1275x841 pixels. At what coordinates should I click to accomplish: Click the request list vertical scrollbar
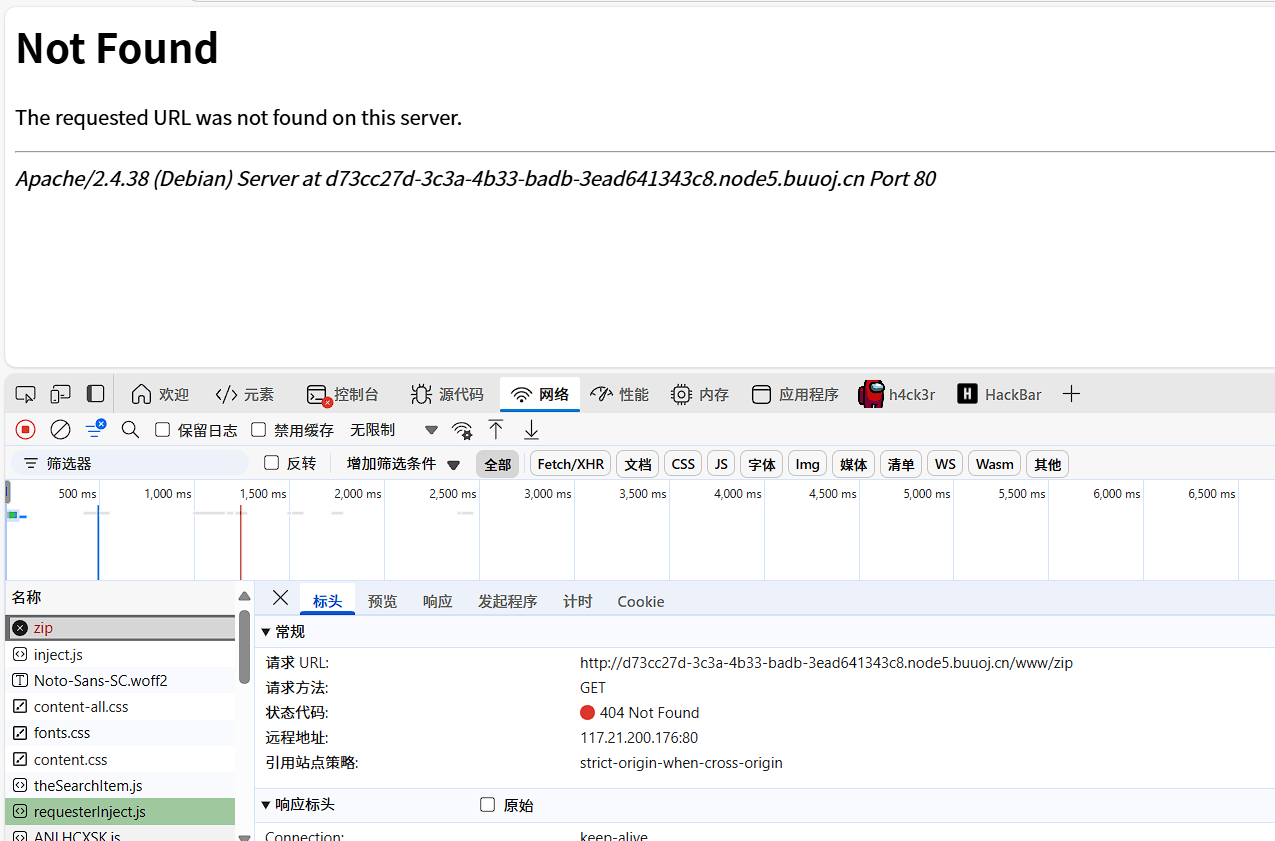244,650
